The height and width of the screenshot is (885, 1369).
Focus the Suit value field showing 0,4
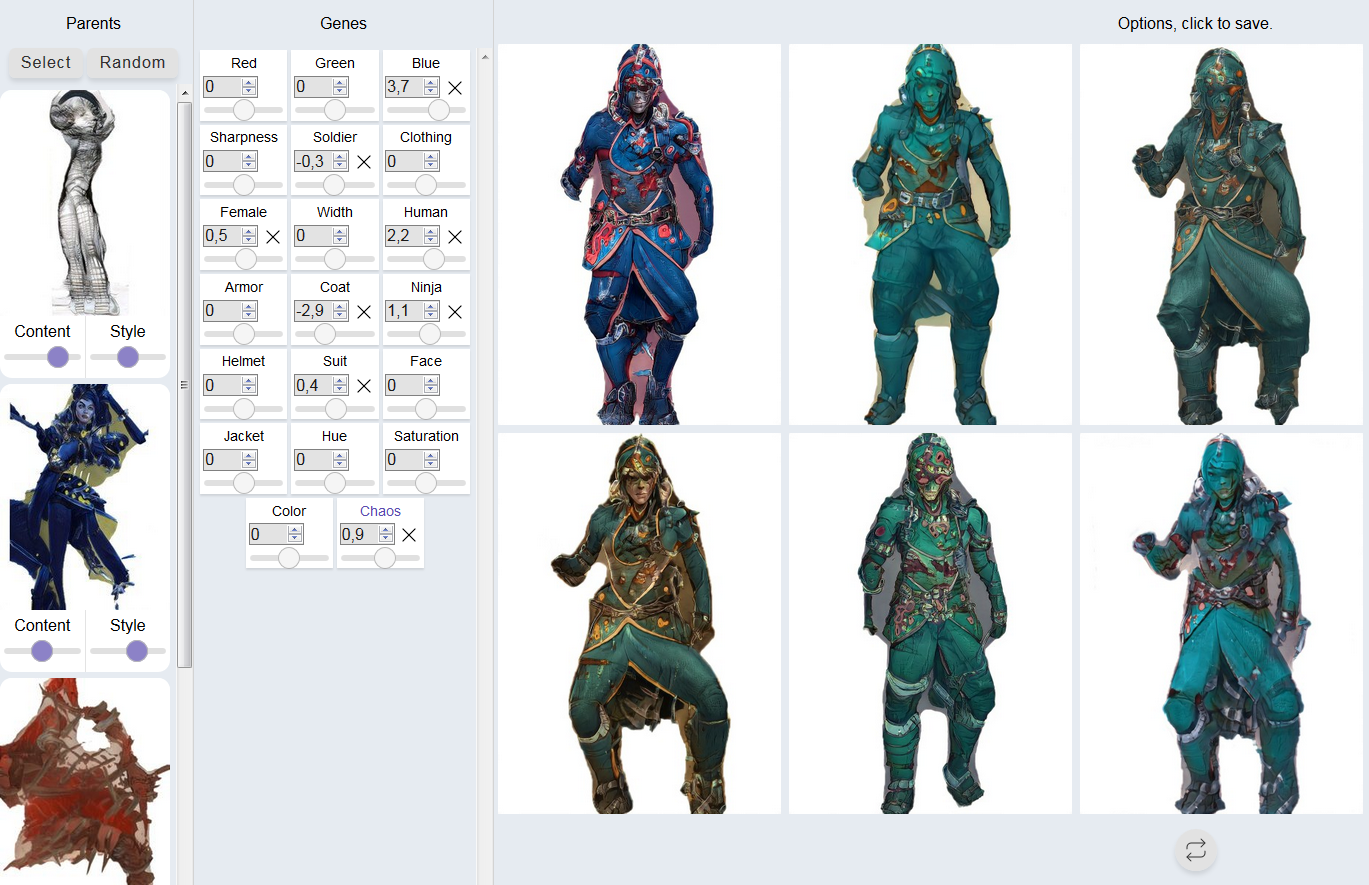pos(321,386)
